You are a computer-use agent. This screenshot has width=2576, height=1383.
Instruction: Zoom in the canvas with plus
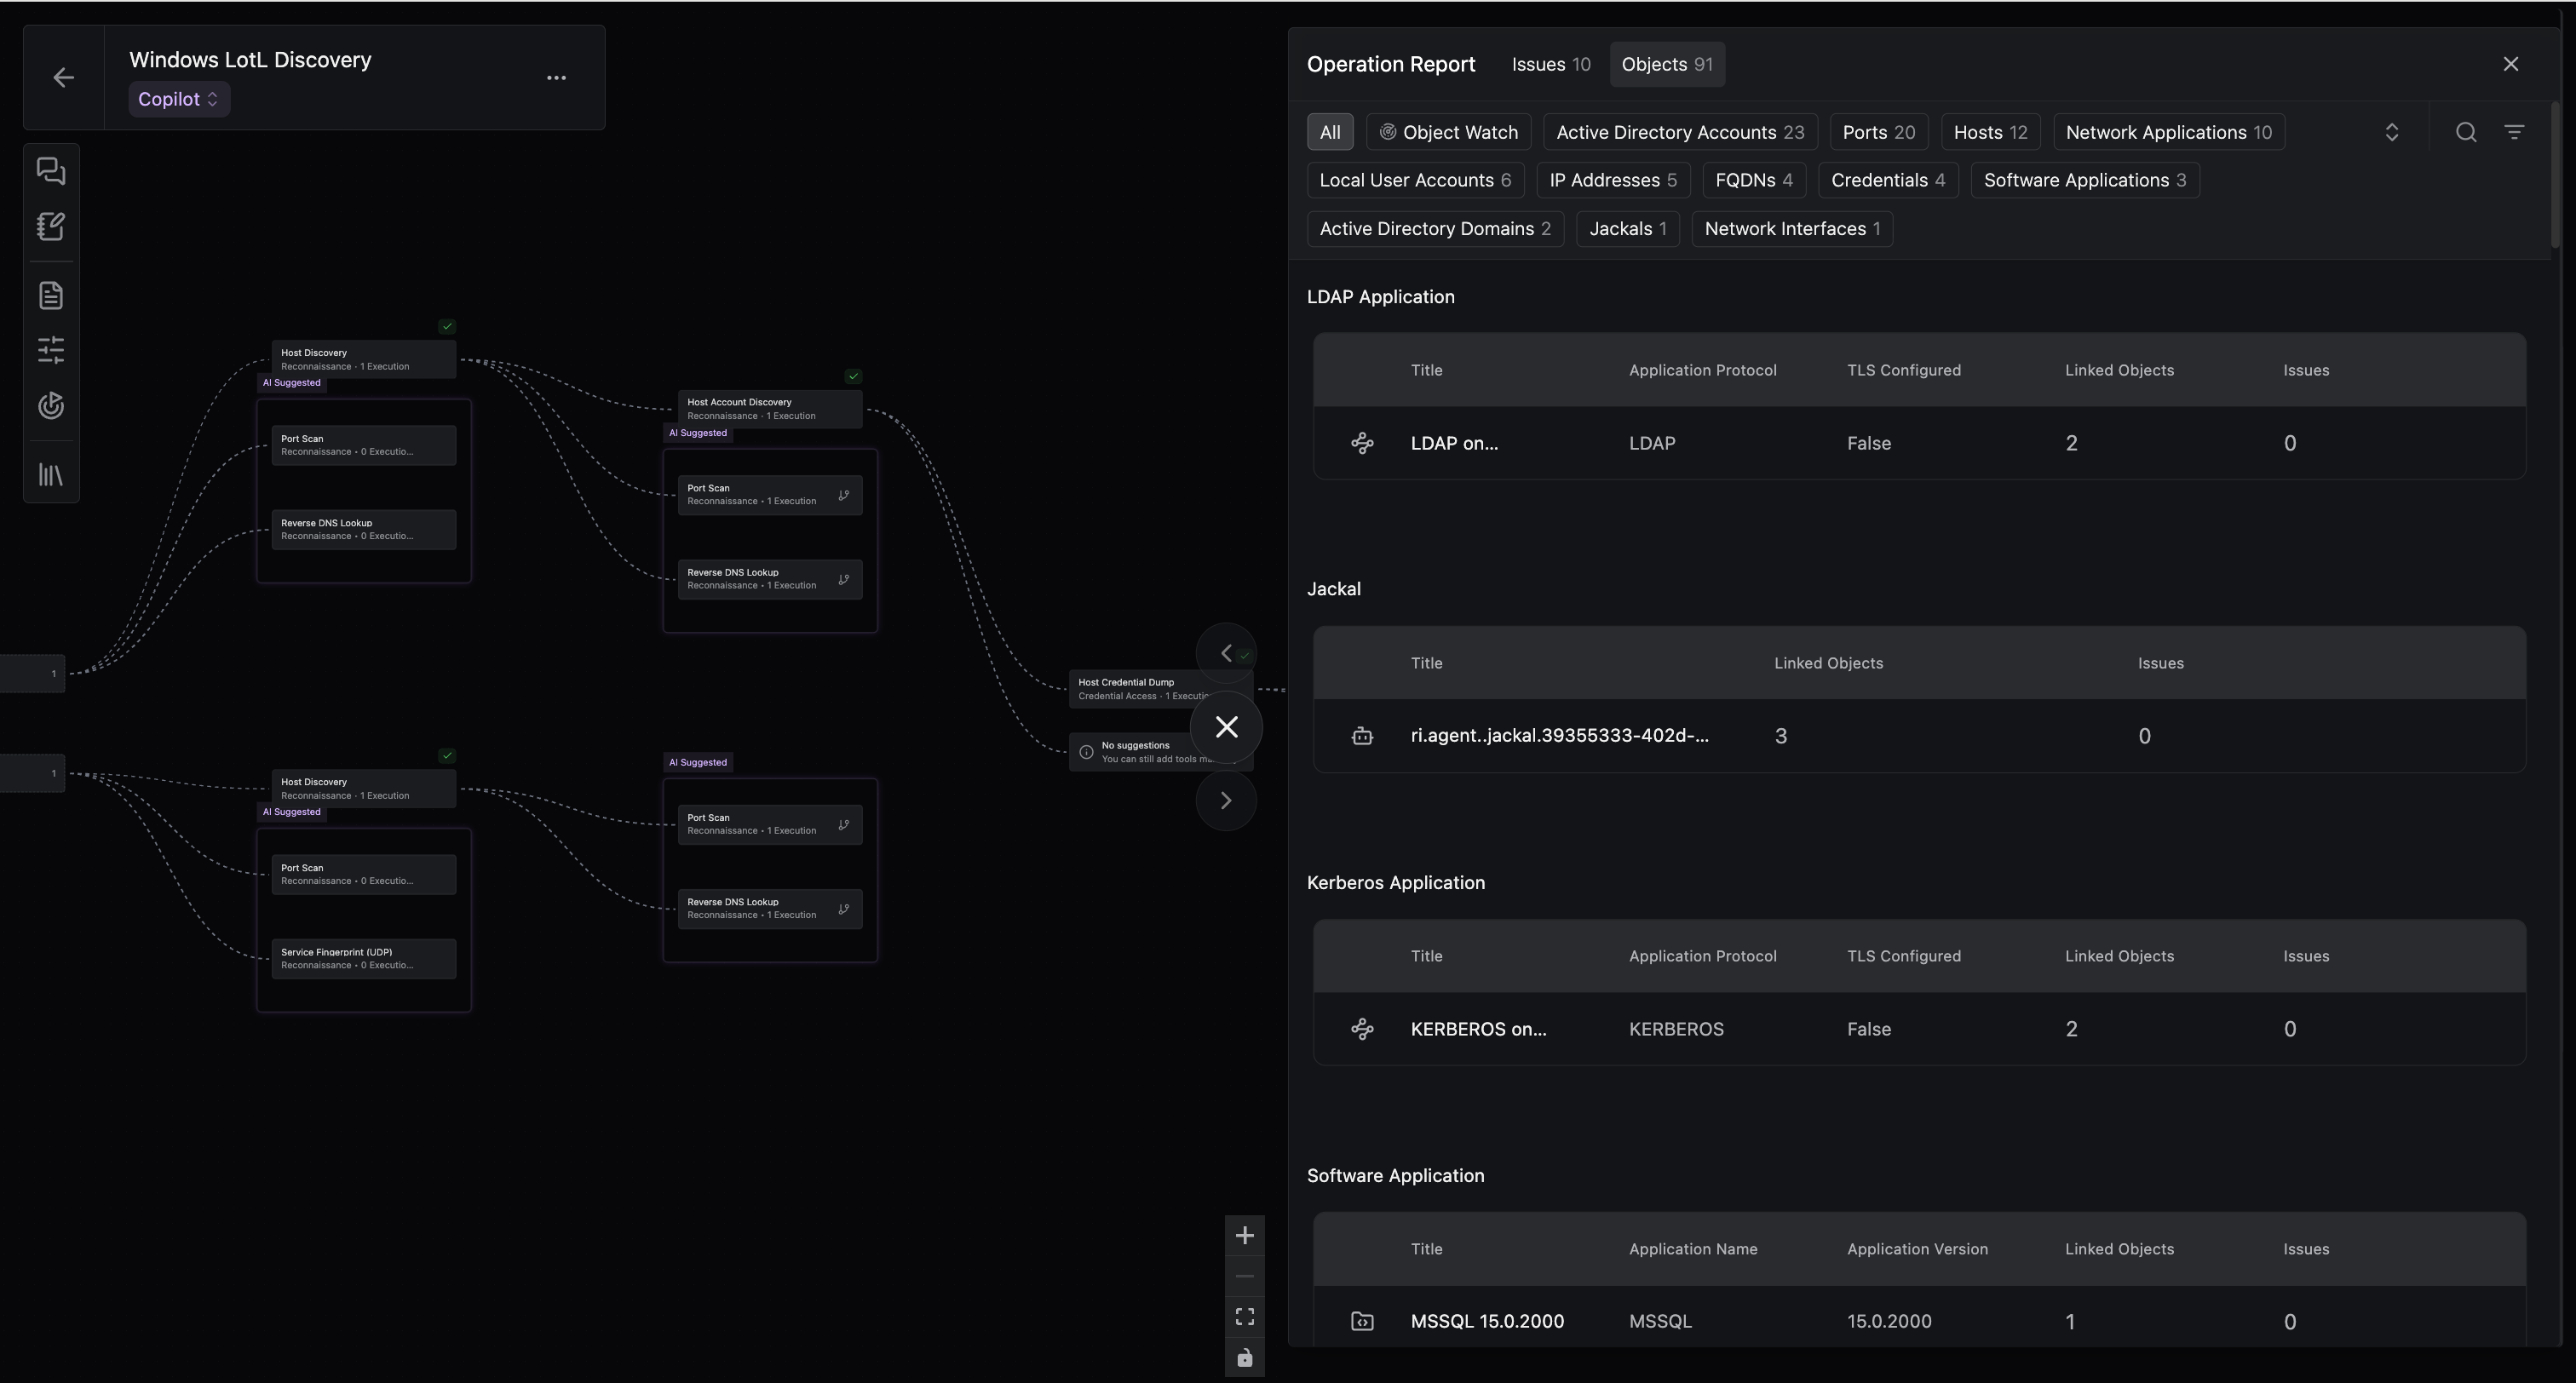coord(1244,1235)
